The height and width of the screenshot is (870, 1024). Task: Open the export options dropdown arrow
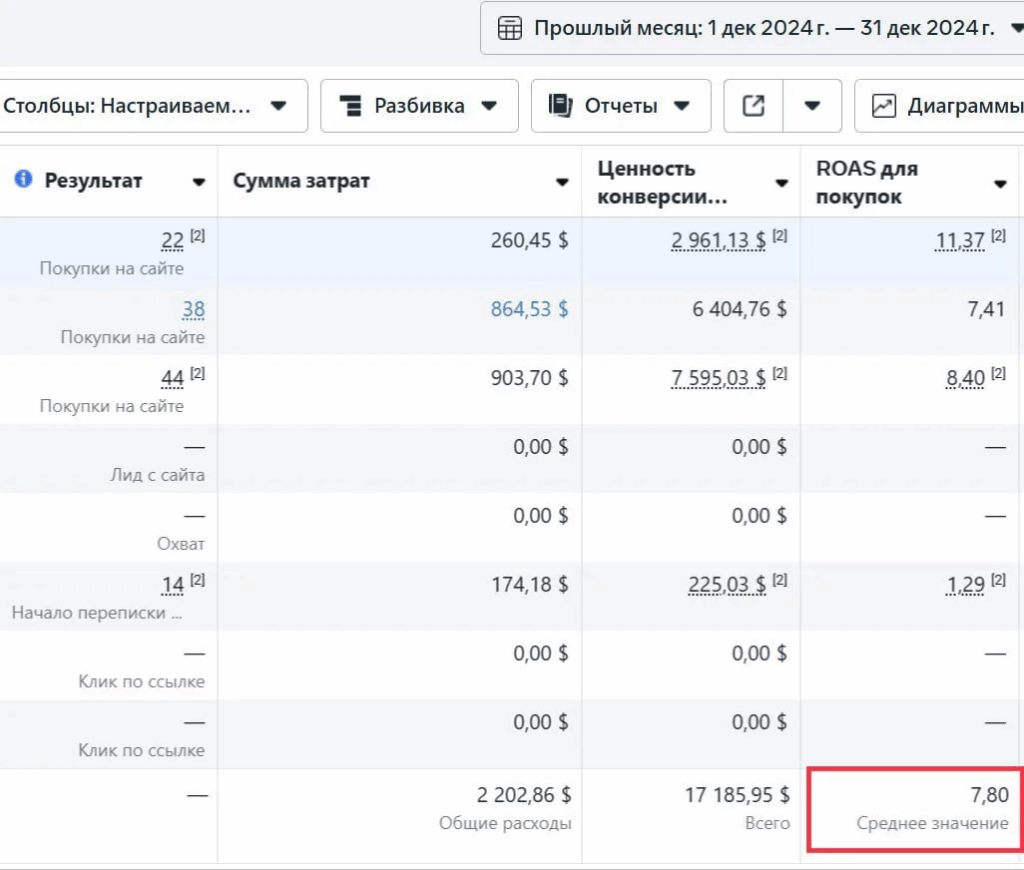pos(812,106)
